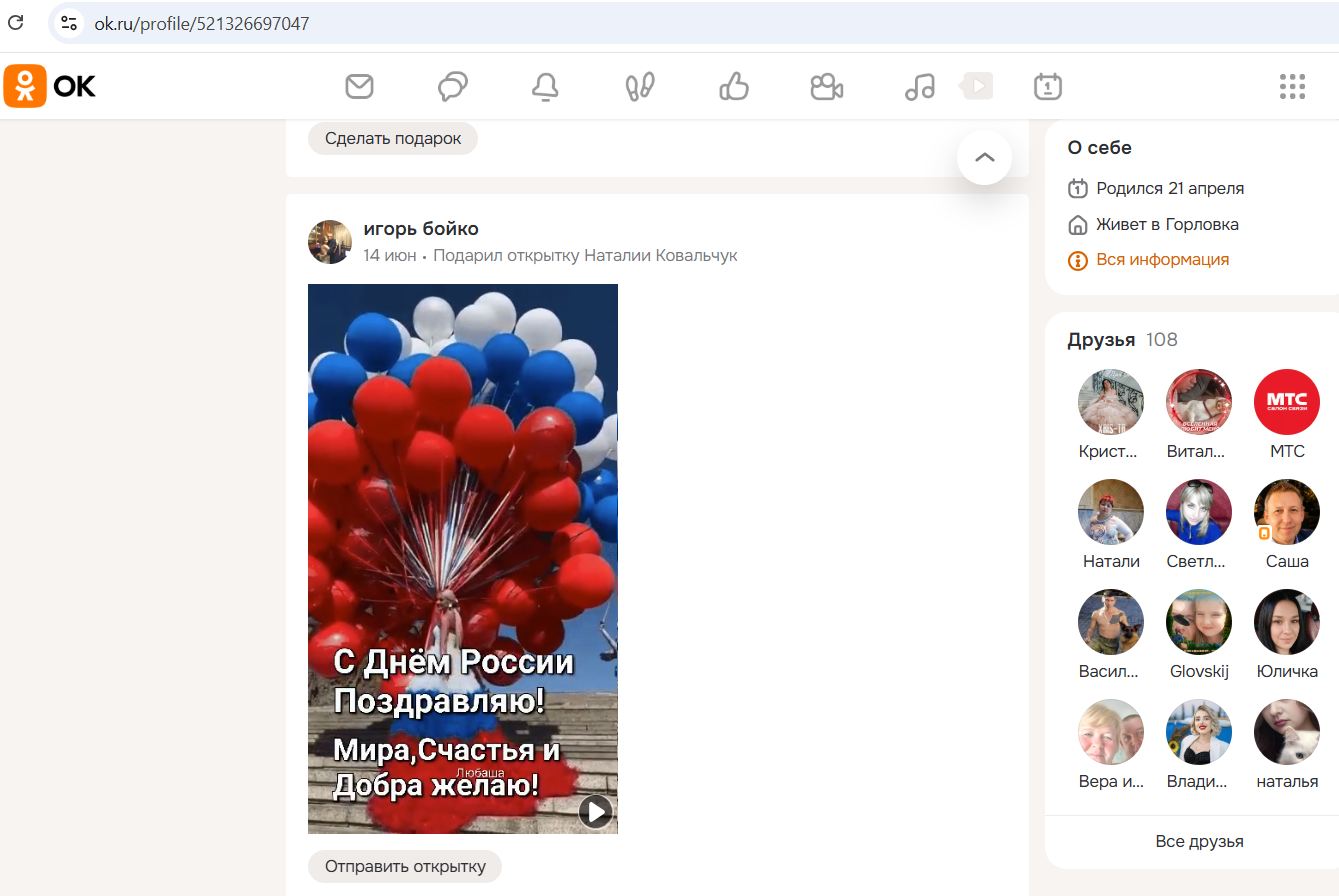
Task: Open site settings icon in address bar
Action: point(68,23)
